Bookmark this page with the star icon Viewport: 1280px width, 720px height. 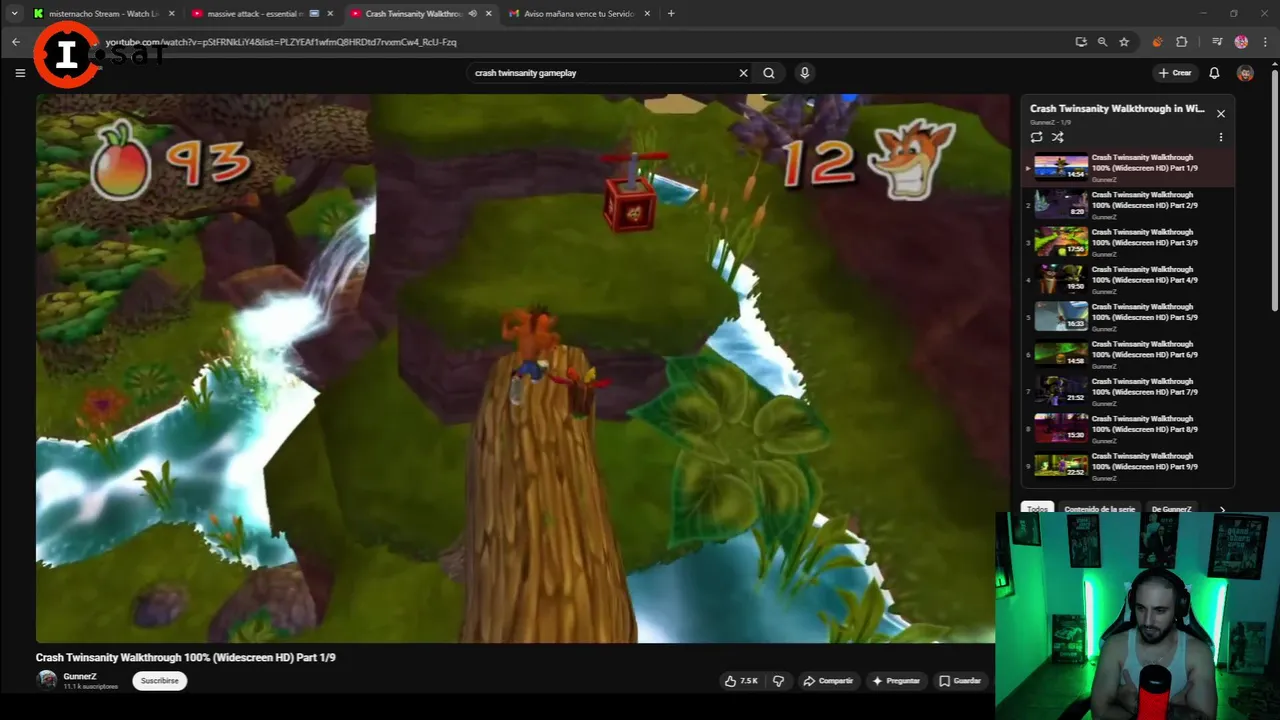1124,42
